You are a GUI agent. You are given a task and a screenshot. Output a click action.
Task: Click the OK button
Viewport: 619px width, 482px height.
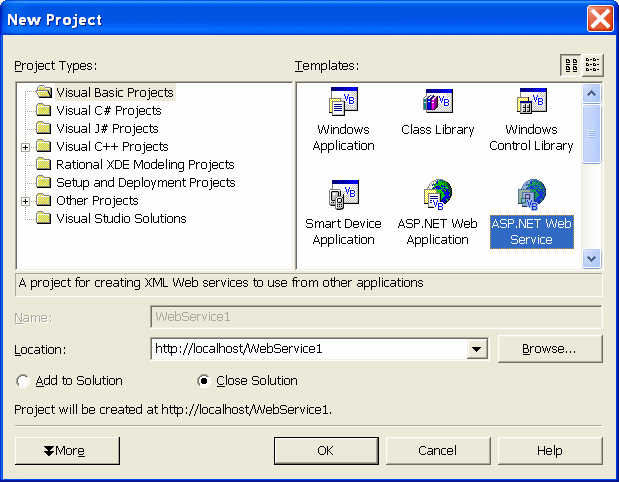pos(326,450)
